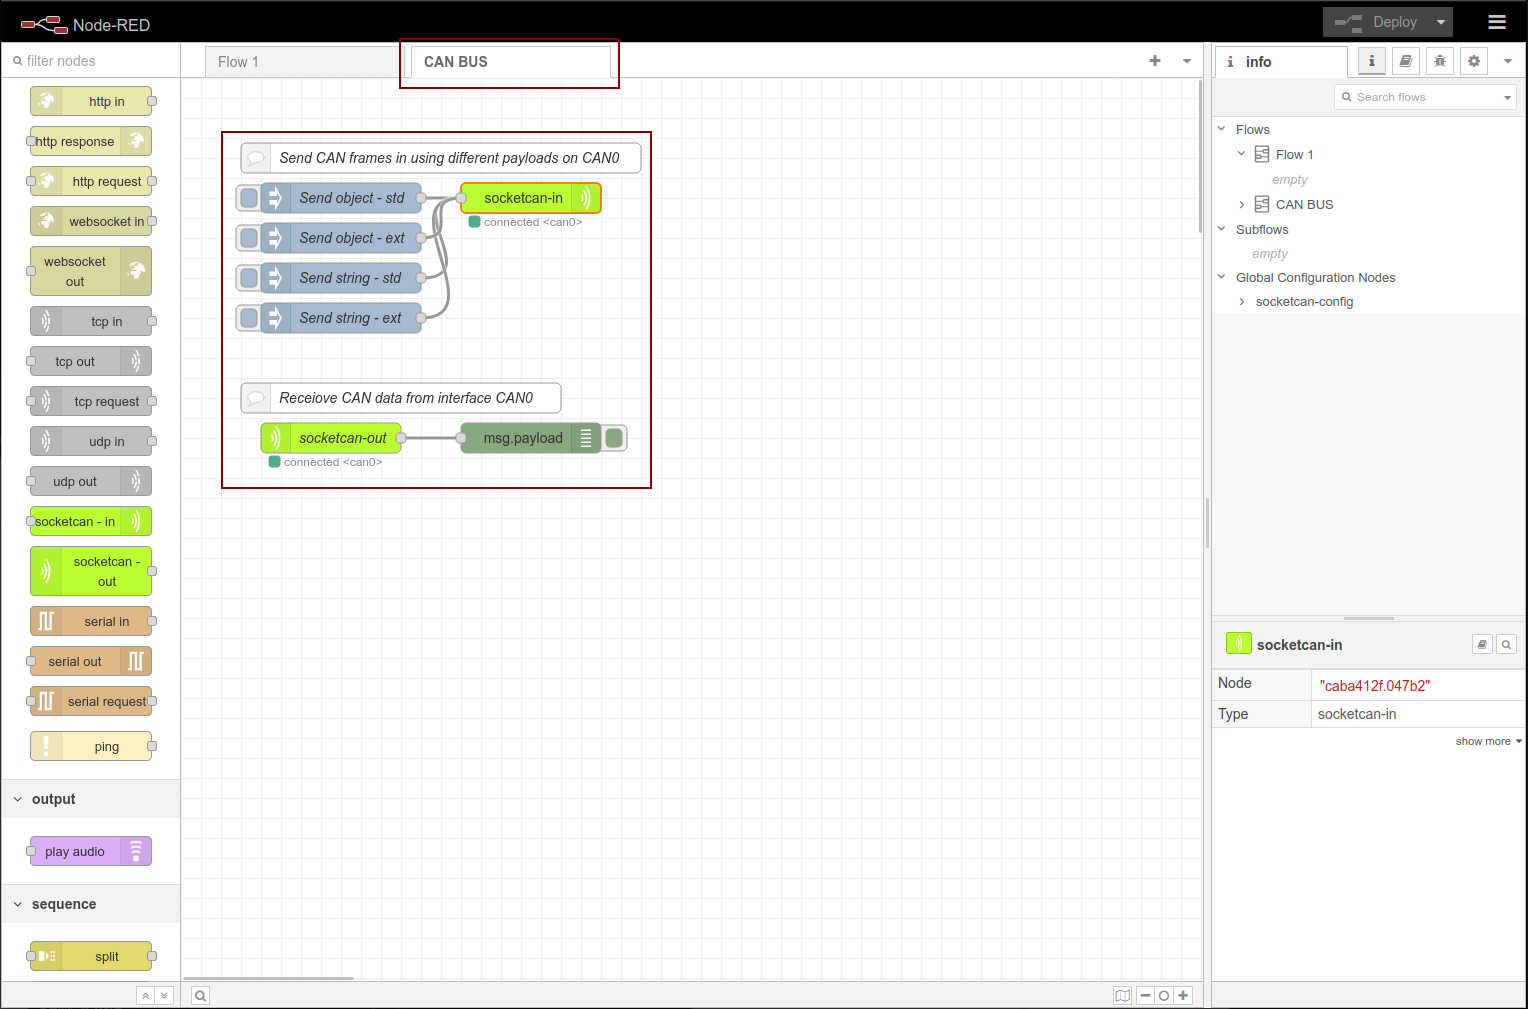Image resolution: width=1528 pixels, height=1009 pixels.
Task: Collapse the Flow 1 tree item
Action: 1242,154
